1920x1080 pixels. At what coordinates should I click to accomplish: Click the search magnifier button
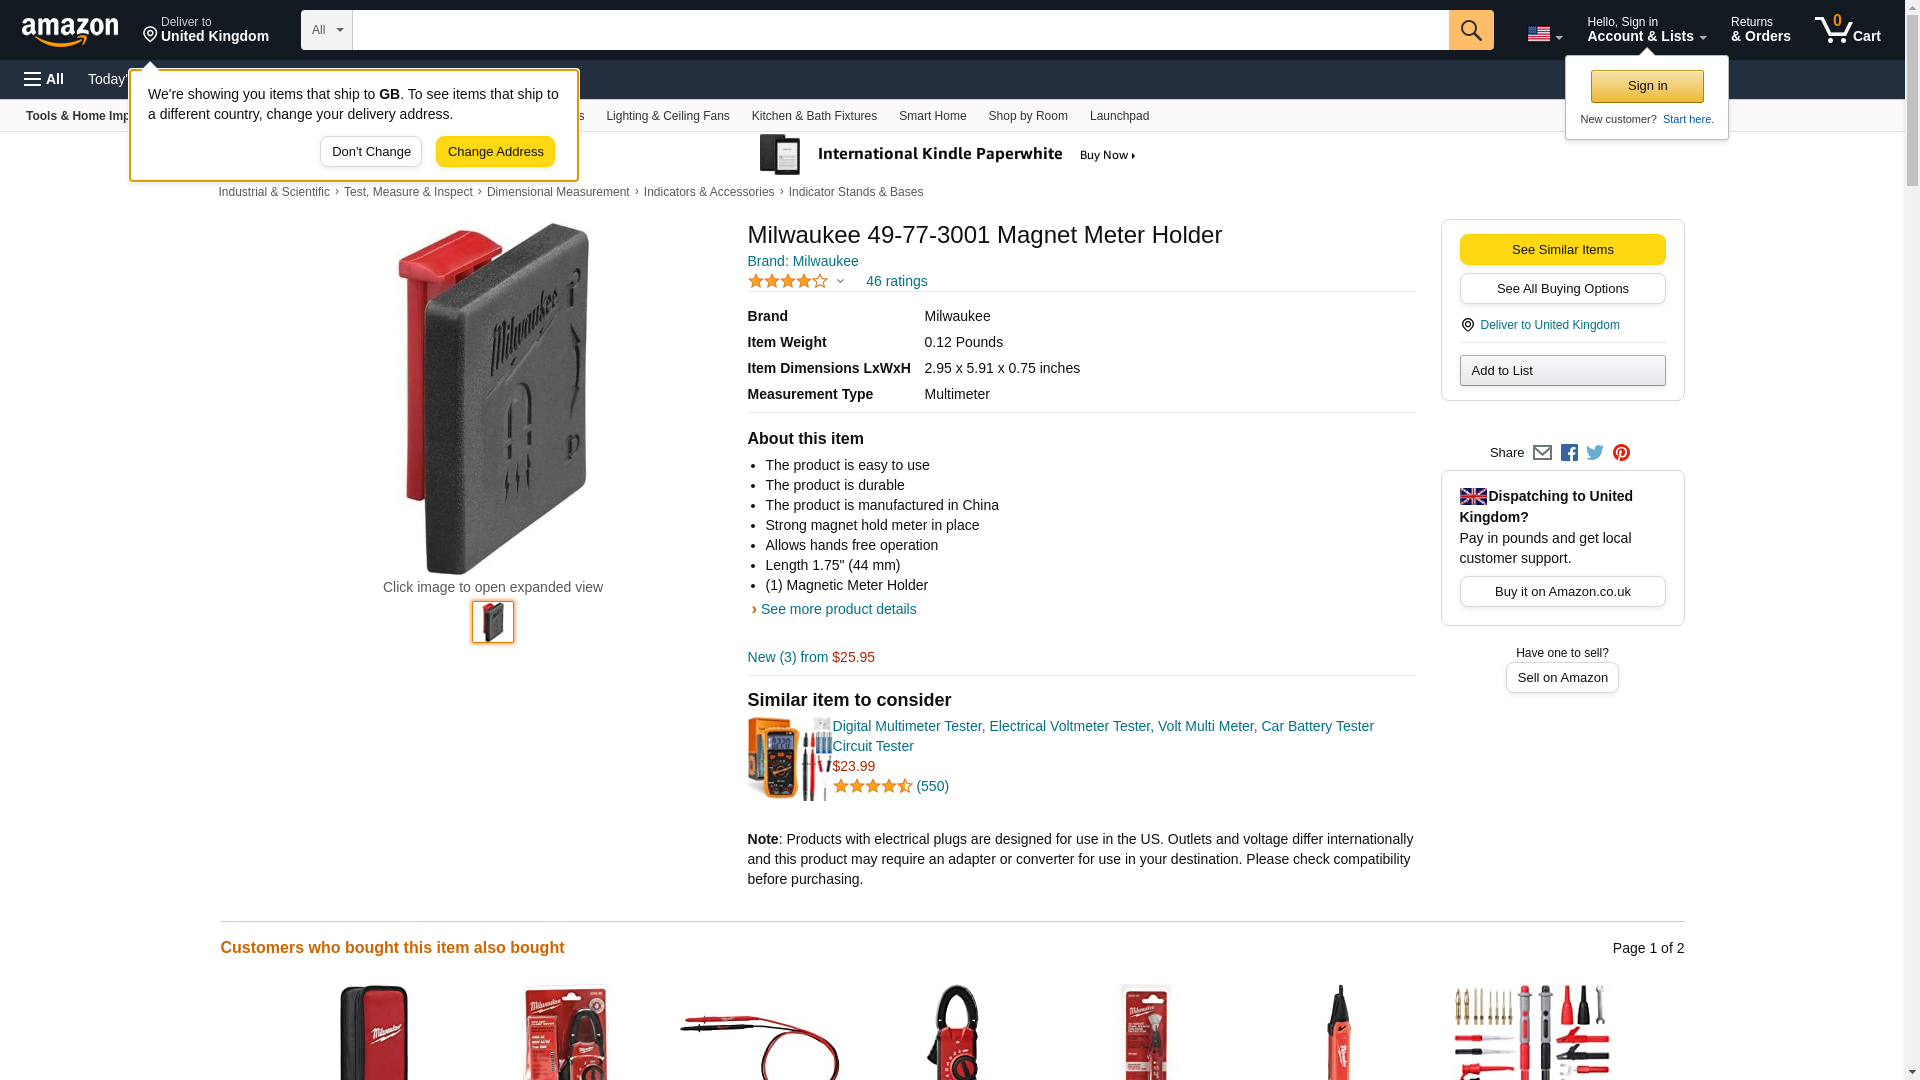point(1471,30)
